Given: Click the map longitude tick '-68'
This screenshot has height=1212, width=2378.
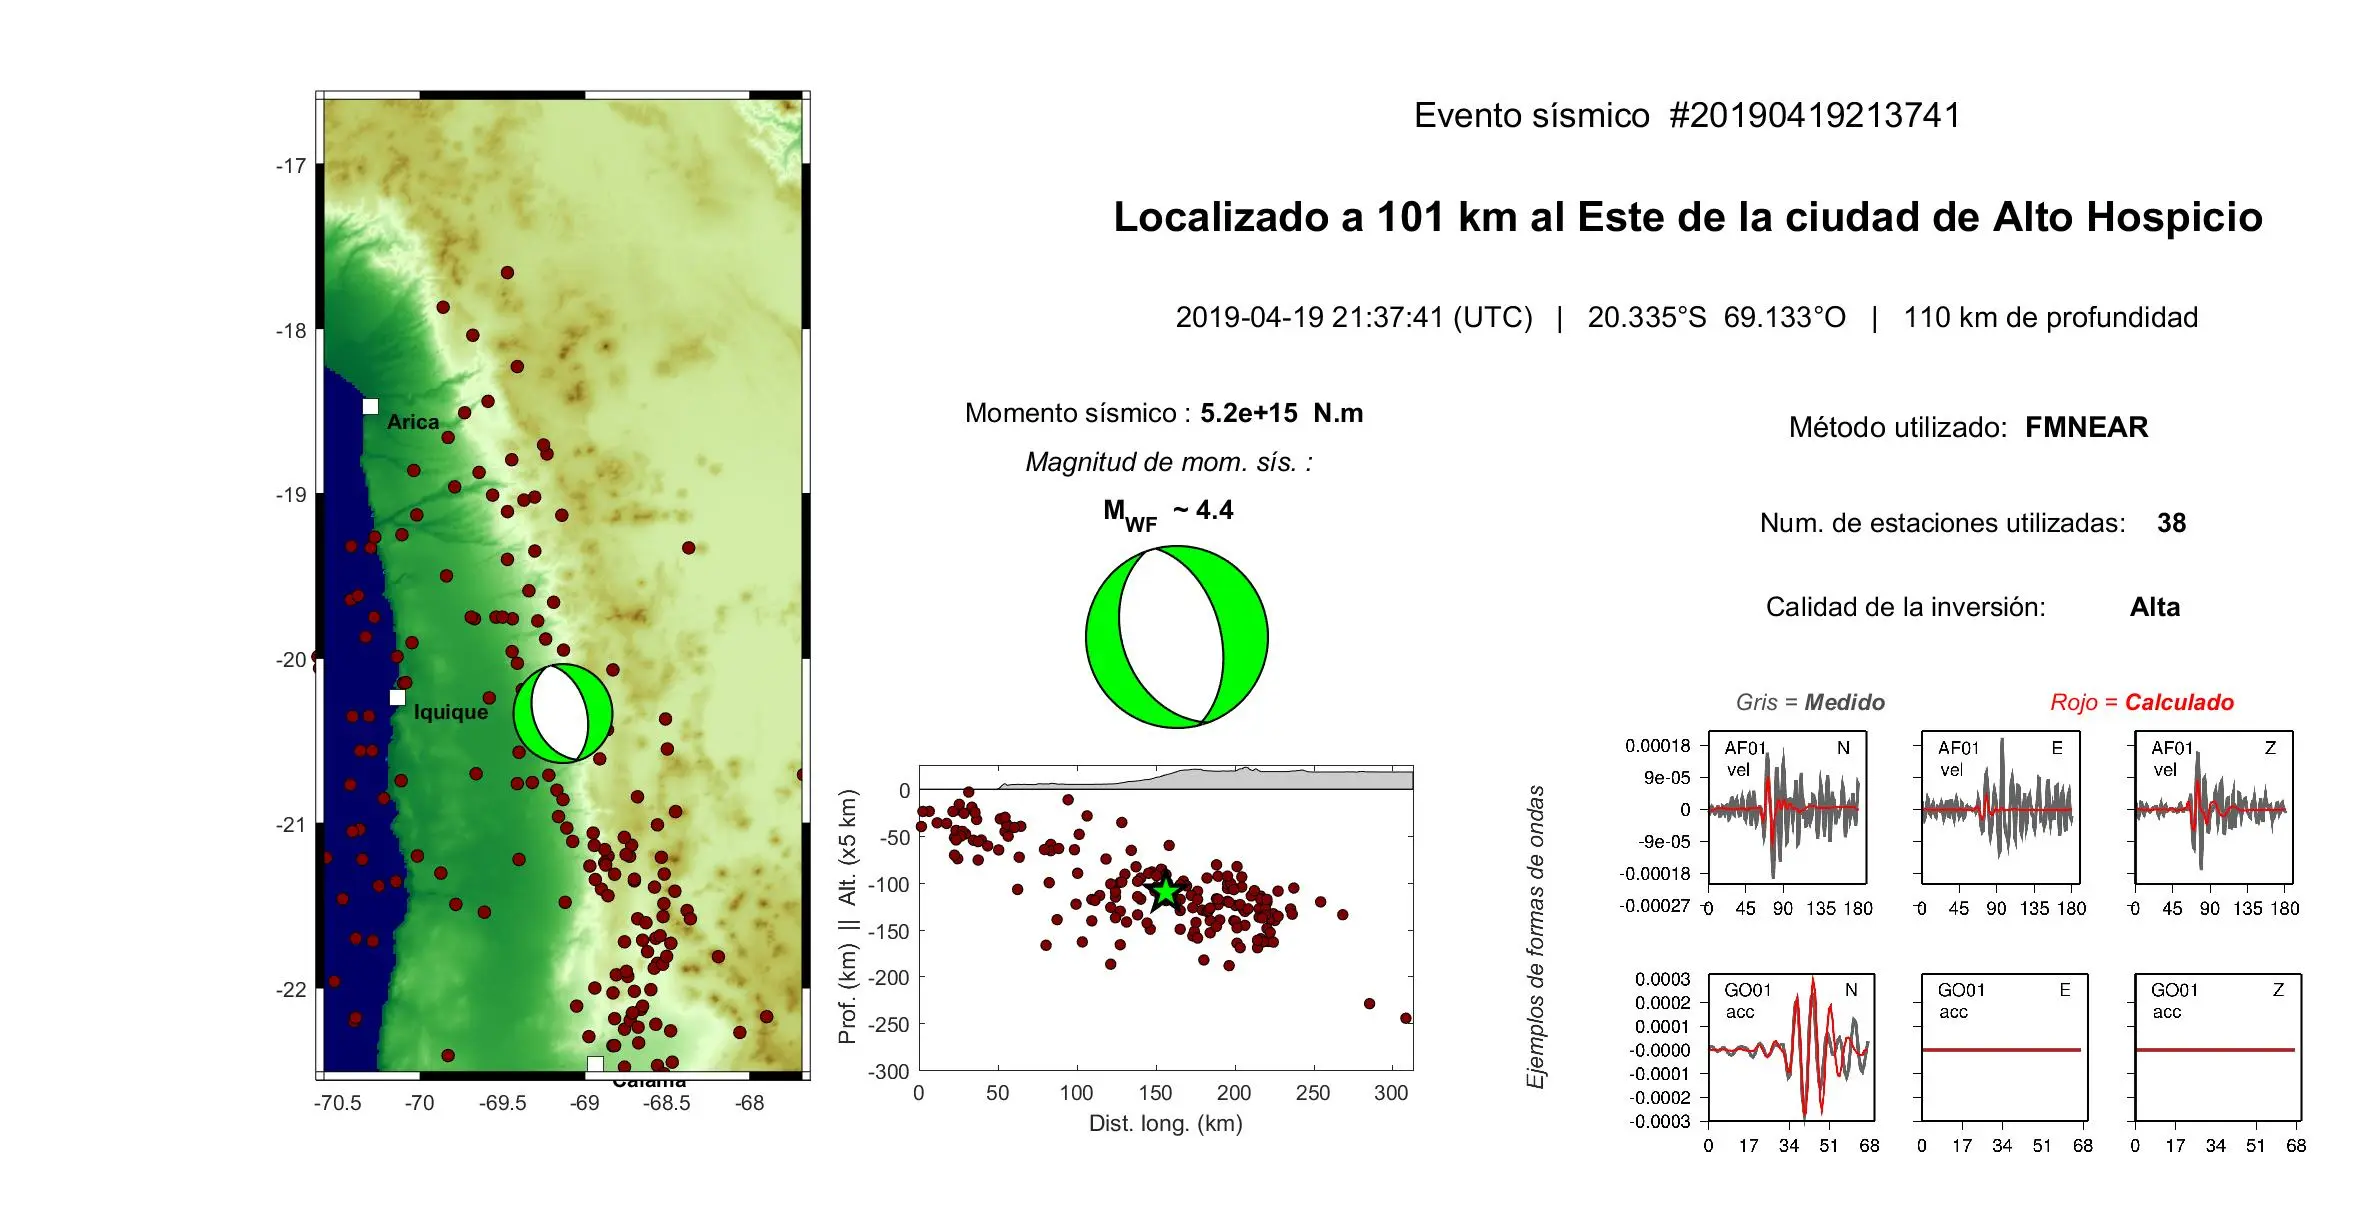Looking at the screenshot, I should 750,1103.
